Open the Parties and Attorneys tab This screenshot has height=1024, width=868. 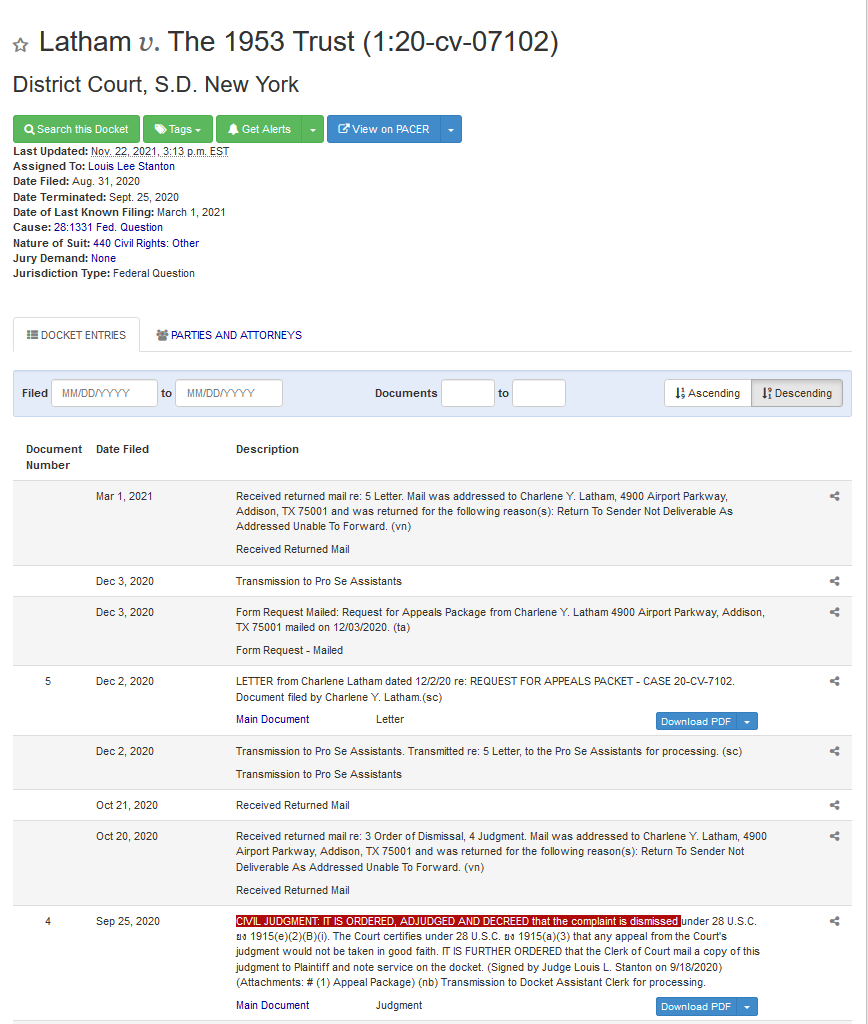click(x=229, y=335)
